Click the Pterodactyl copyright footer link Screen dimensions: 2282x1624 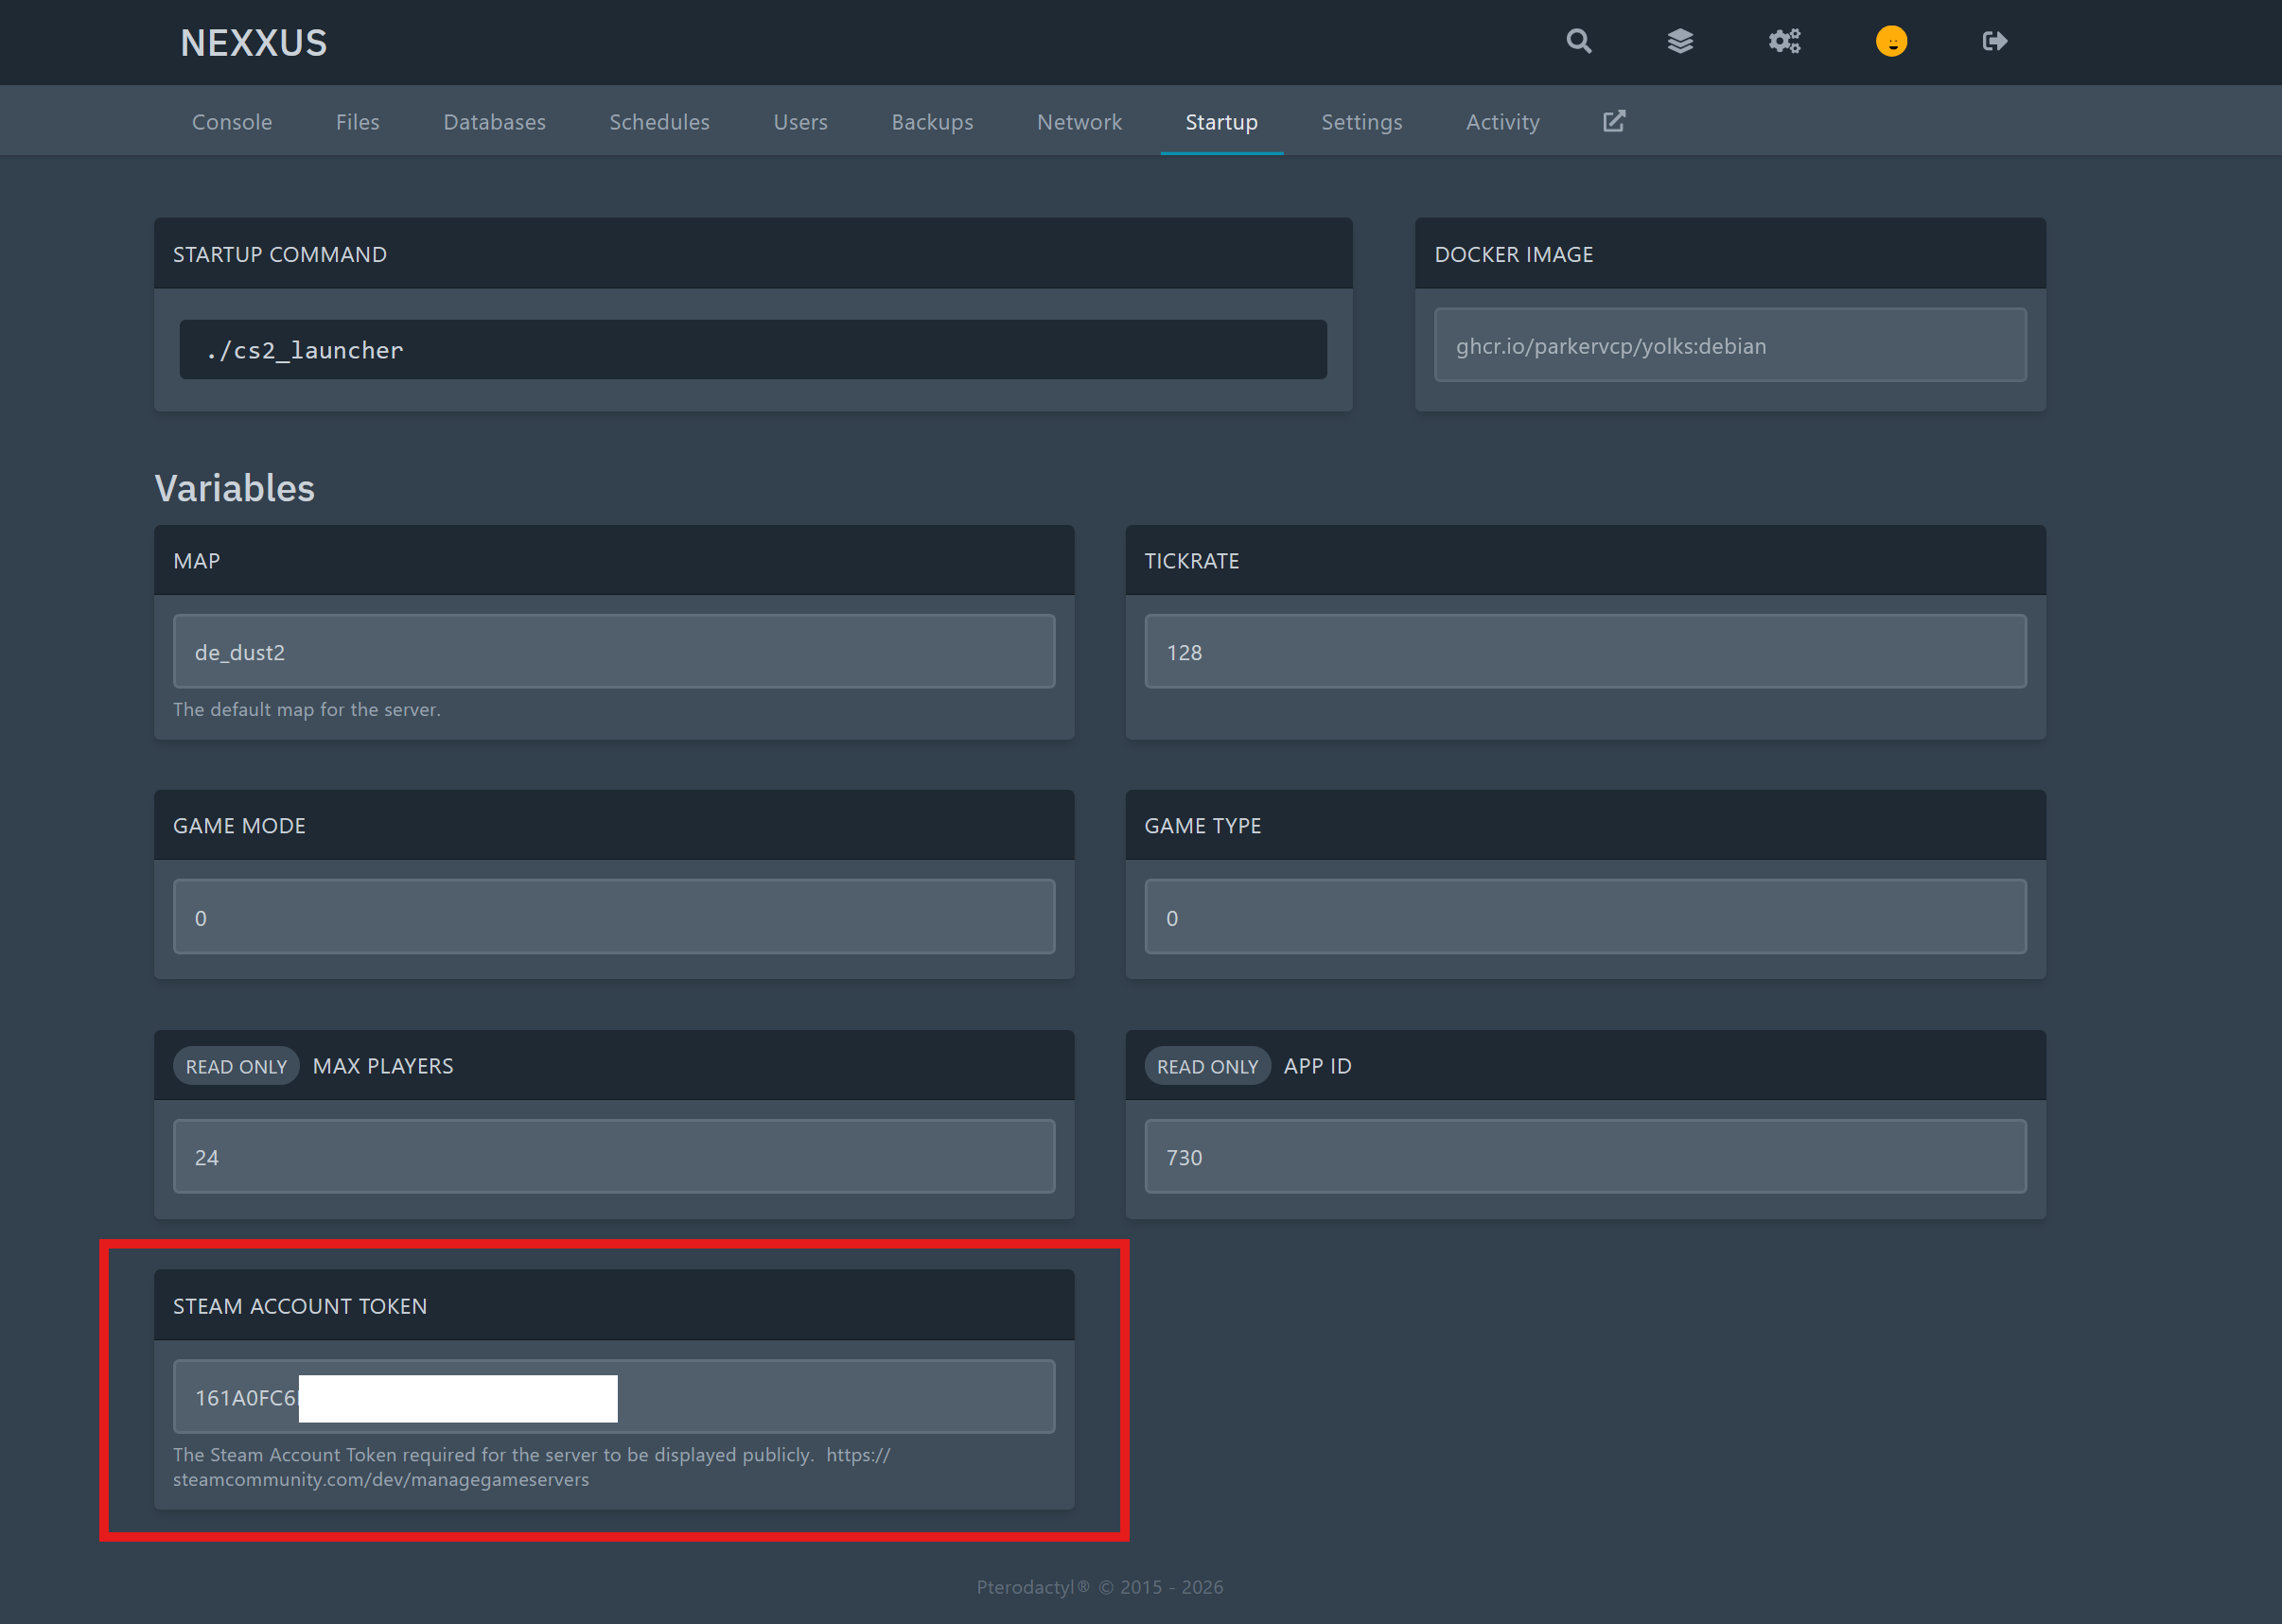1099,1587
